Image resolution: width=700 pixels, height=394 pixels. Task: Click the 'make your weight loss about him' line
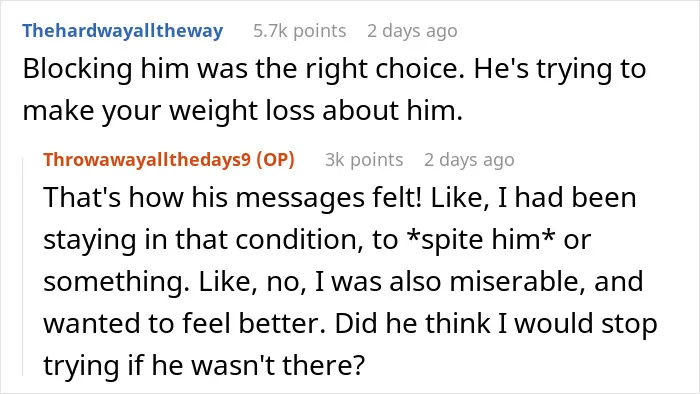tap(242, 111)
